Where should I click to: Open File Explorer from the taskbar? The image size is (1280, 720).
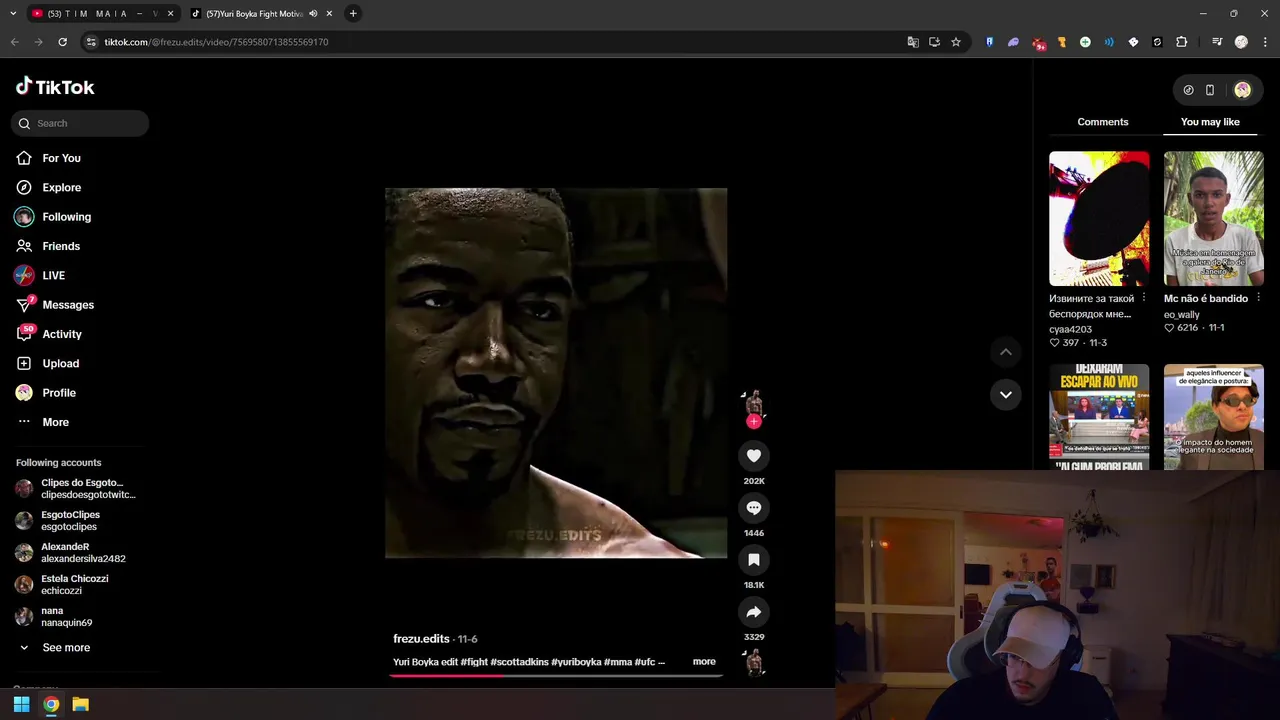click(81, 705)
